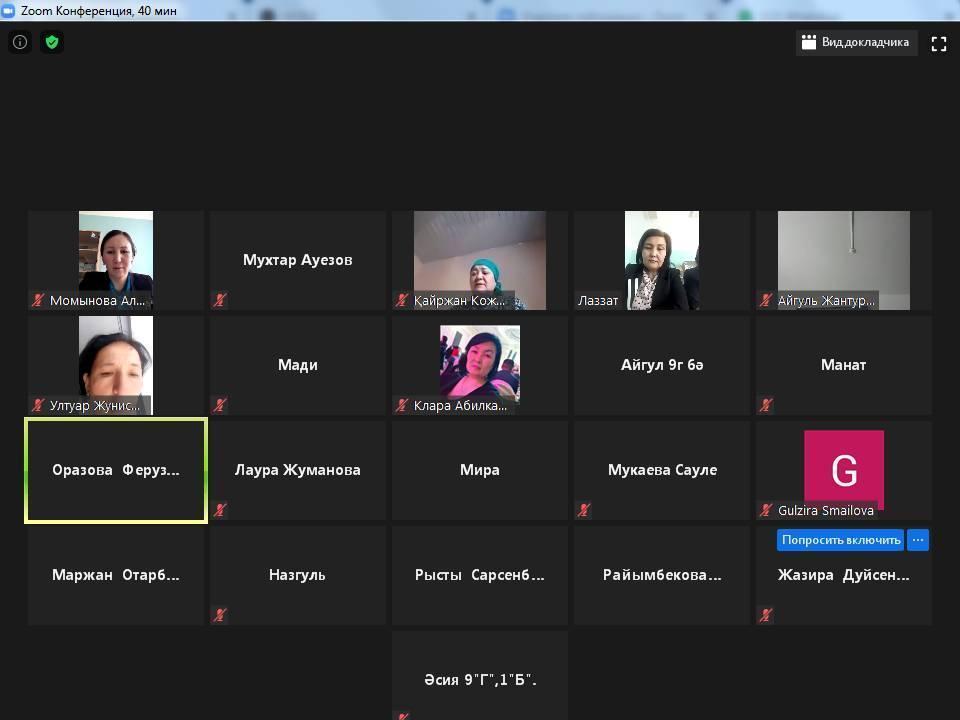
Task: Select the Райымбекова participant name
Action: click(x=662, y=575)
